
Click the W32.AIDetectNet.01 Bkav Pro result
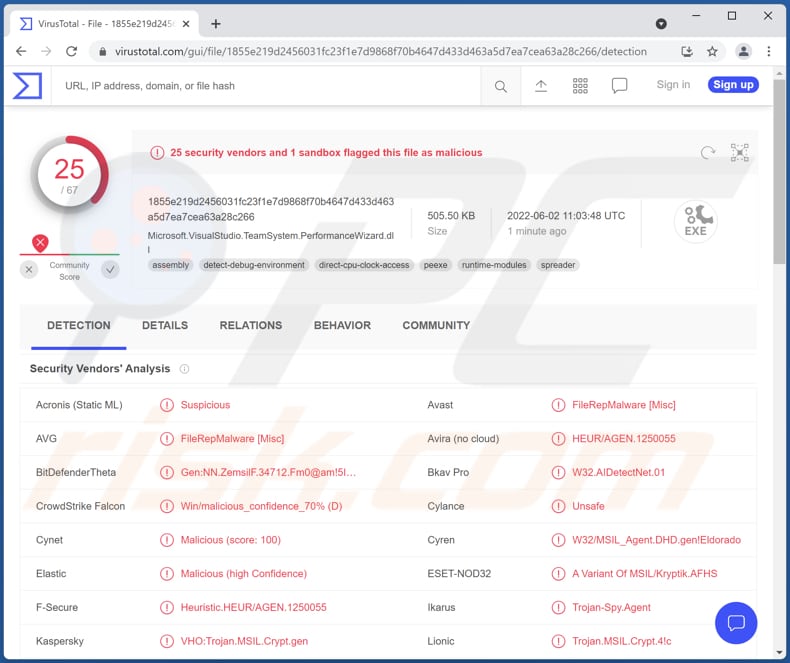(618, 473)
